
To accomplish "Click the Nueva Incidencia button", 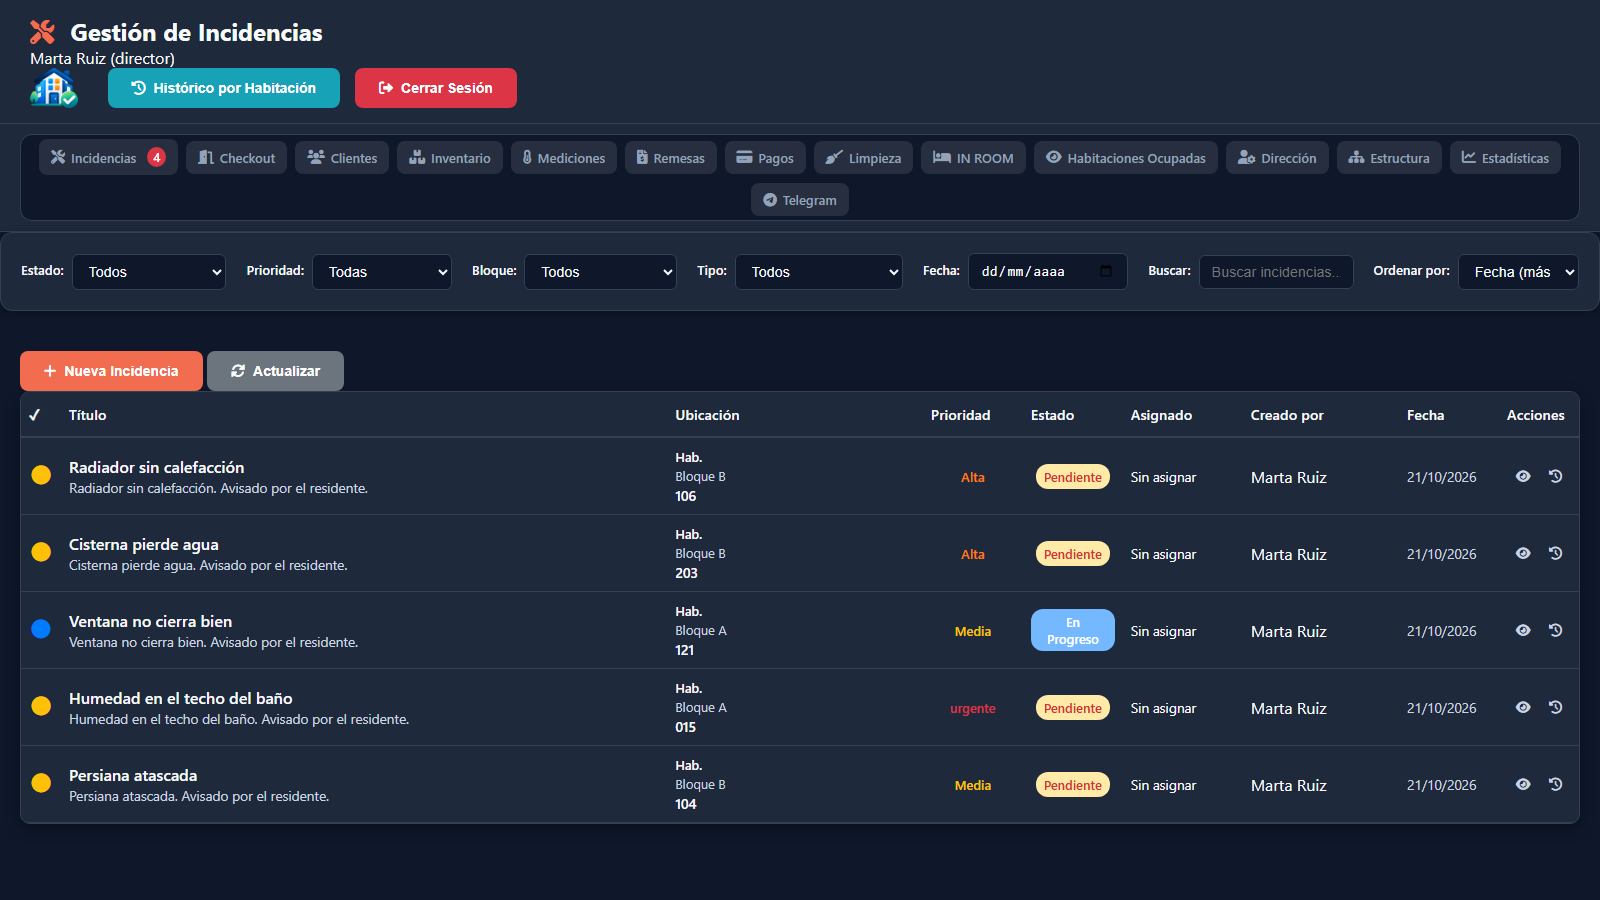I will [x=111, y=371].
